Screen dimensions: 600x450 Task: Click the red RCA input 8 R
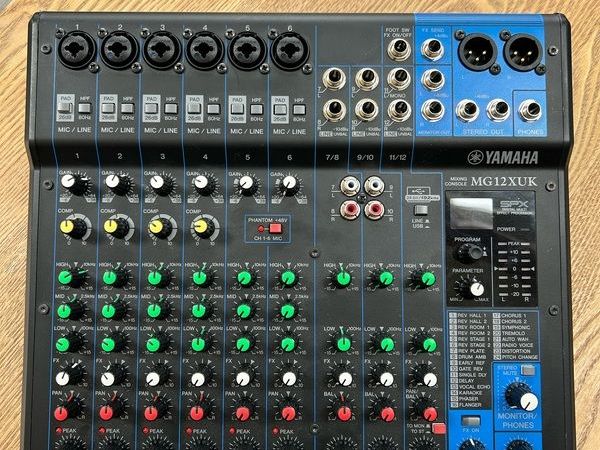point(350,210)
